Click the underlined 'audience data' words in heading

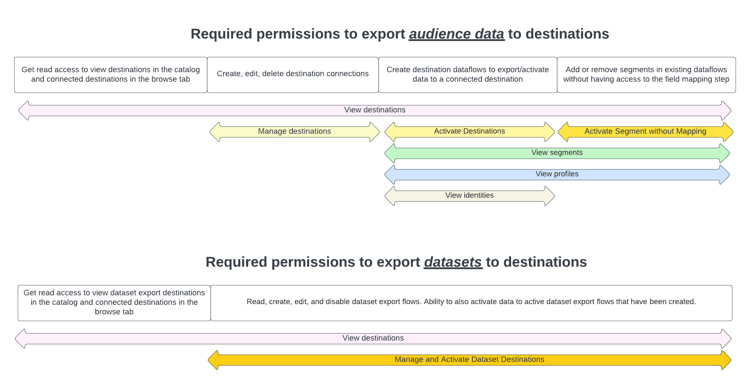456,34
